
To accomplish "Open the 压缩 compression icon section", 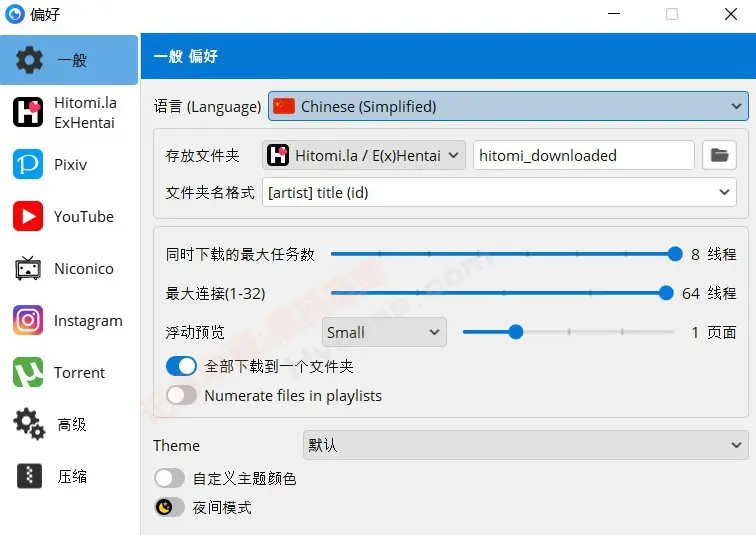I will (x=28, y=476).
